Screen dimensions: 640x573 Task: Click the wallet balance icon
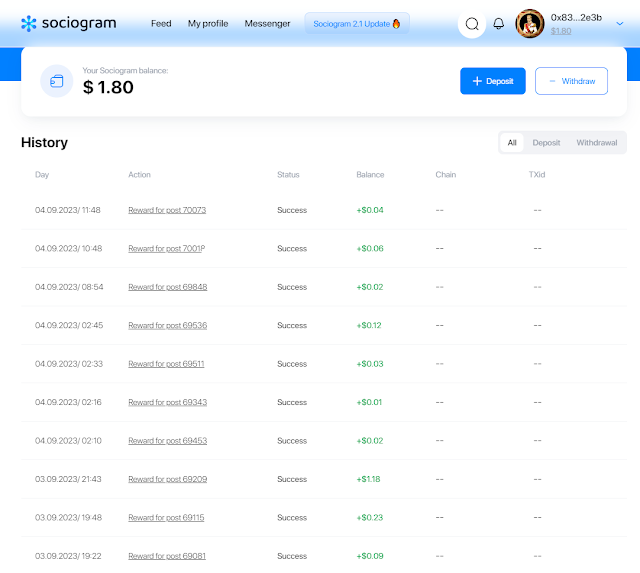pos(57,81)
